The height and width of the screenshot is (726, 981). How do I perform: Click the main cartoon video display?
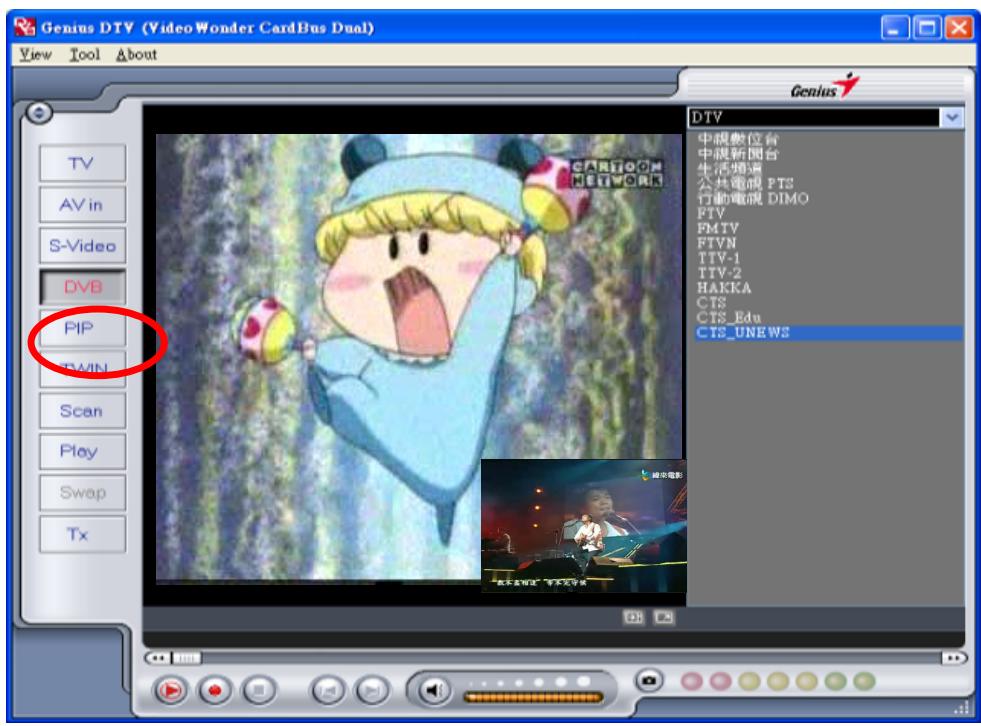(418, 359)
